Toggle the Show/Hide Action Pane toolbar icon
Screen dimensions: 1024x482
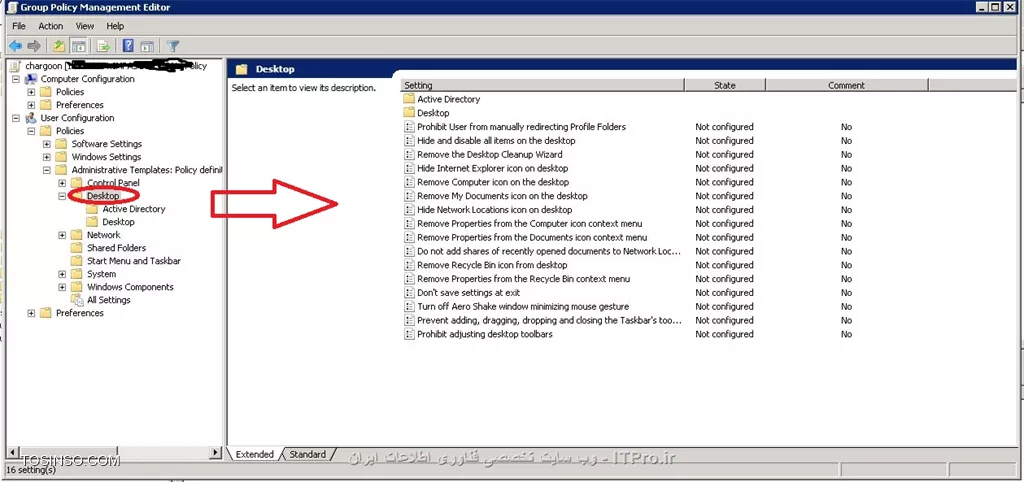(147, 46)
